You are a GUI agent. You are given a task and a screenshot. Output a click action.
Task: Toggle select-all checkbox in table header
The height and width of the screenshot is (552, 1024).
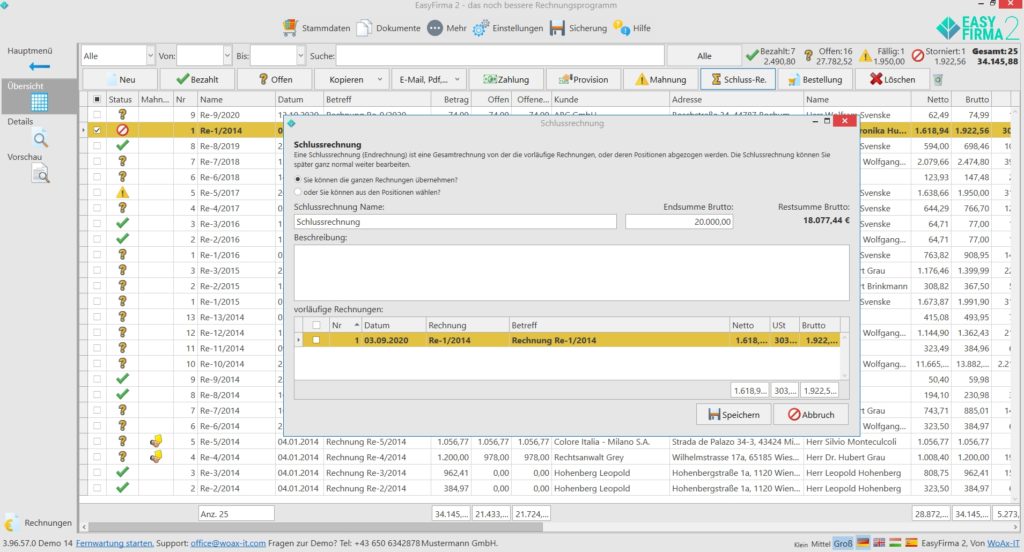tap(97, 99)
